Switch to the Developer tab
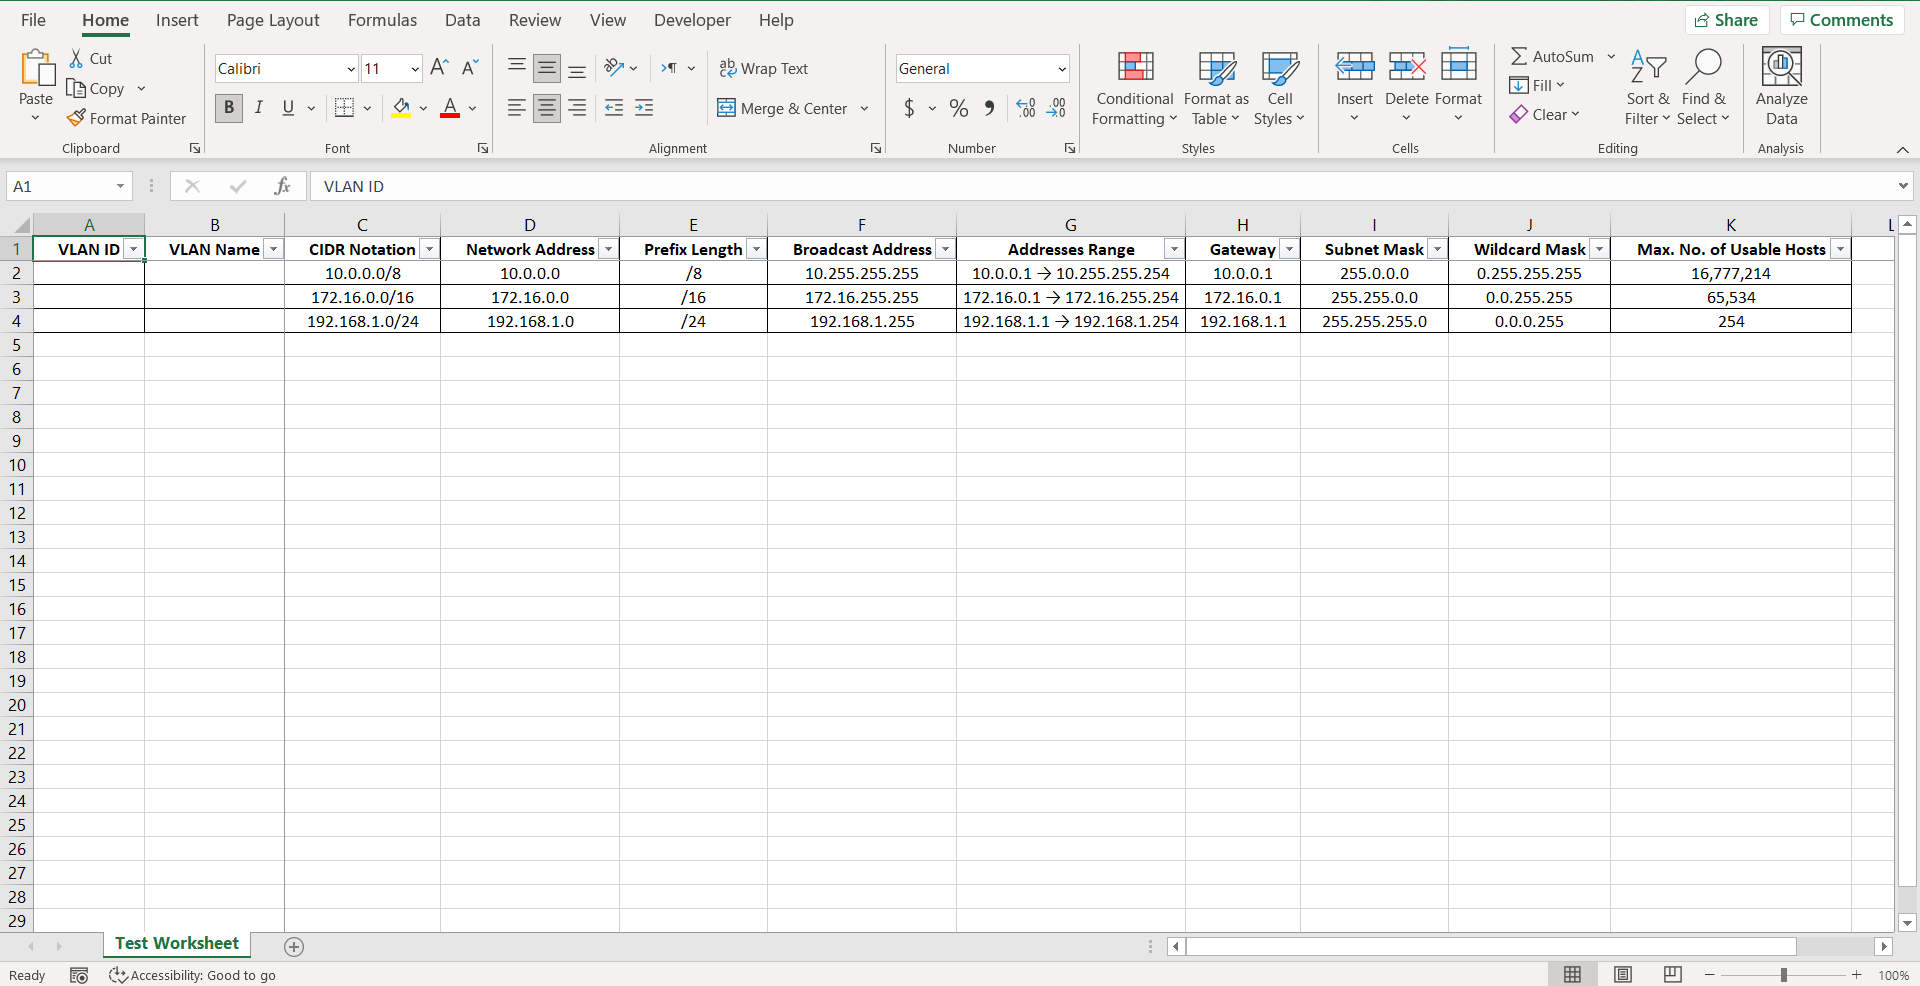Image resolution: width=1920 pixels, height=986 pixels. pos(692,20)
